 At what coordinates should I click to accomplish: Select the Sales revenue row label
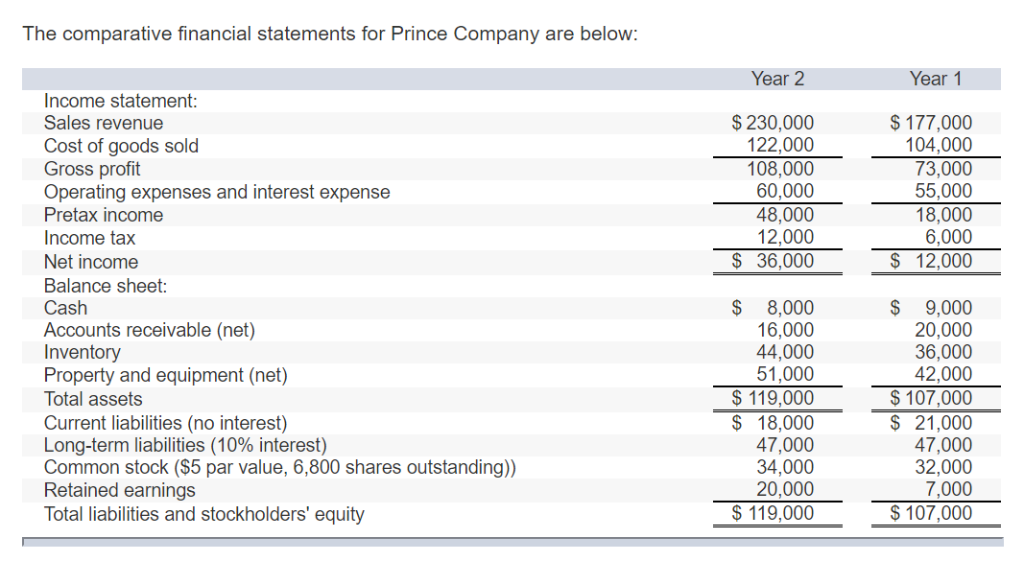[103, 123]
